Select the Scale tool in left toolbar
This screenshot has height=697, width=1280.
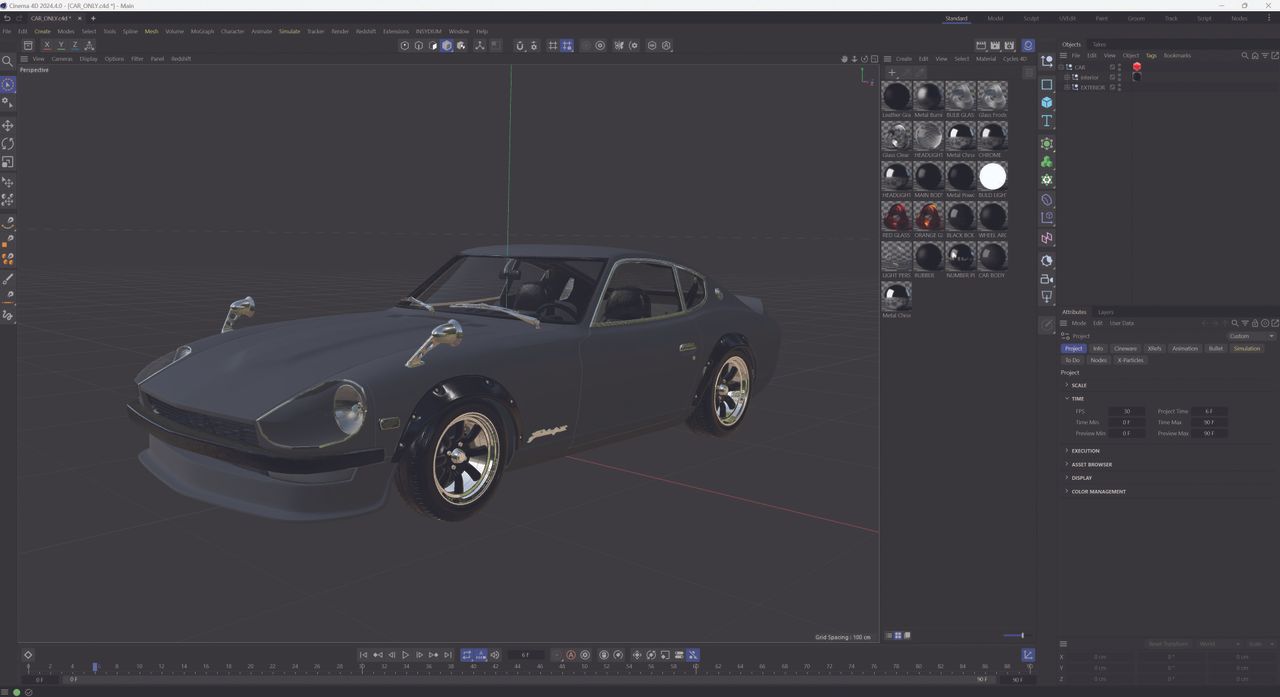pyautogui.click(x=8, y=162)
